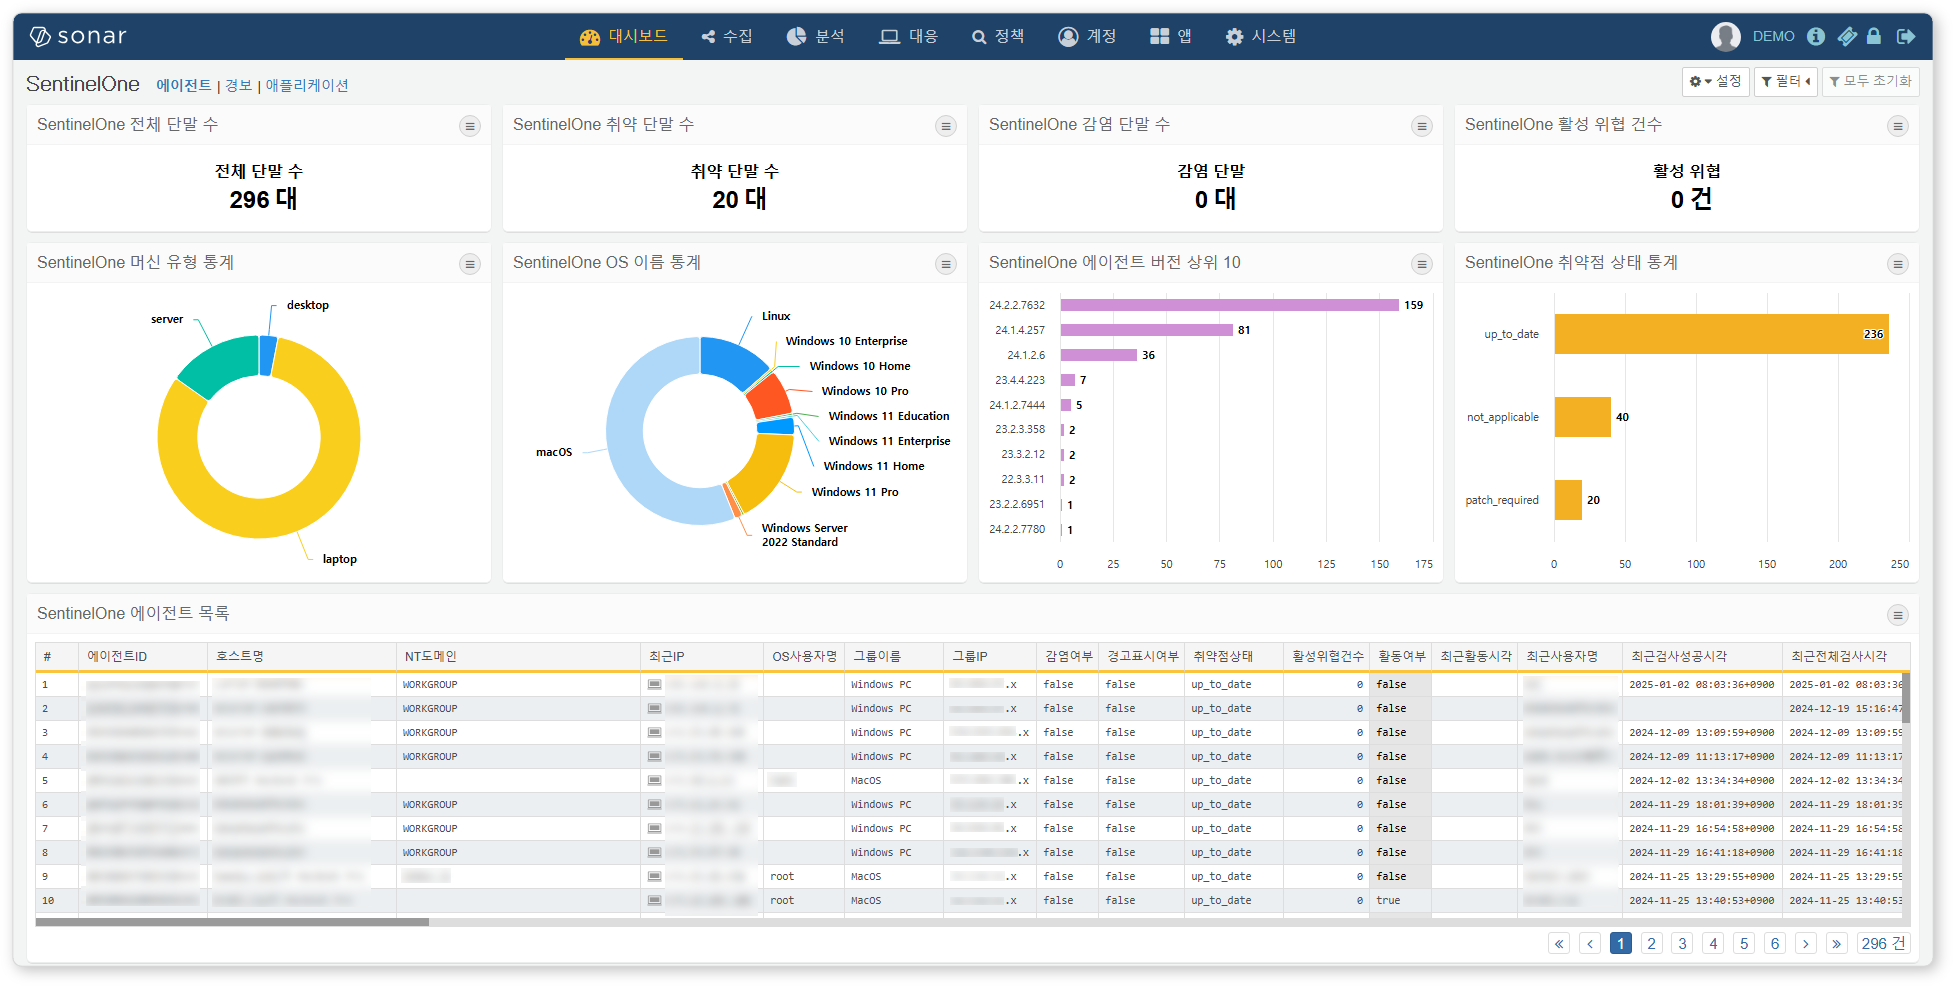Open the 대시보드 dashboard tab
Image resolution: width=1954 pixels, height=987 pixels.
click(624, 36)
